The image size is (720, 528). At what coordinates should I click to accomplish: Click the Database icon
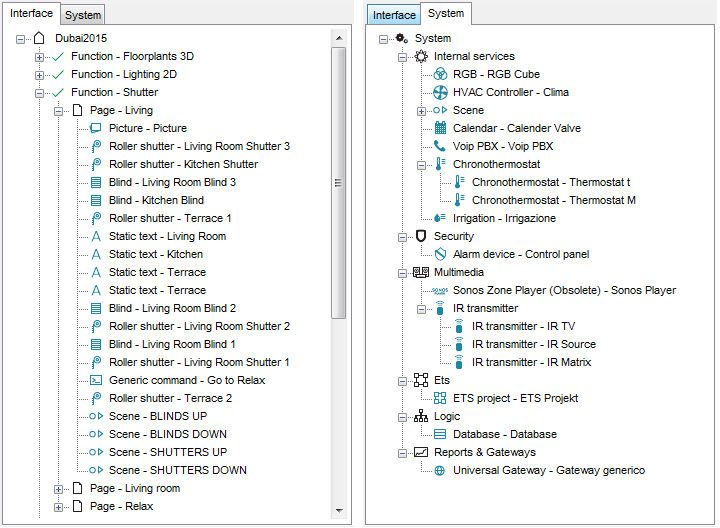pos(440,434)
